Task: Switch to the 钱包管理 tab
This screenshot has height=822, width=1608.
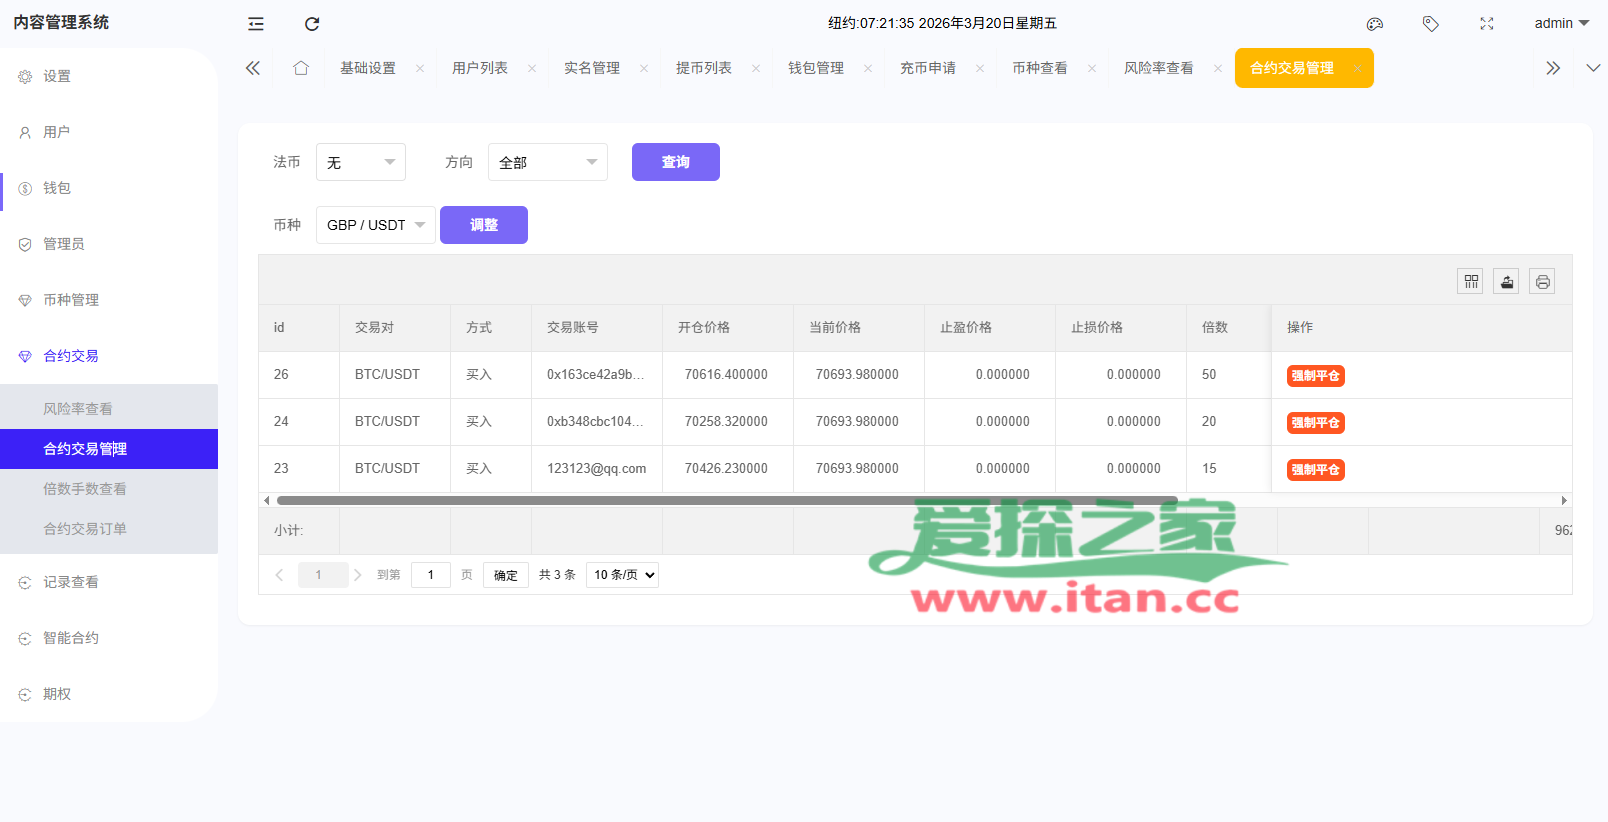Action: click(x=816, y=68)
